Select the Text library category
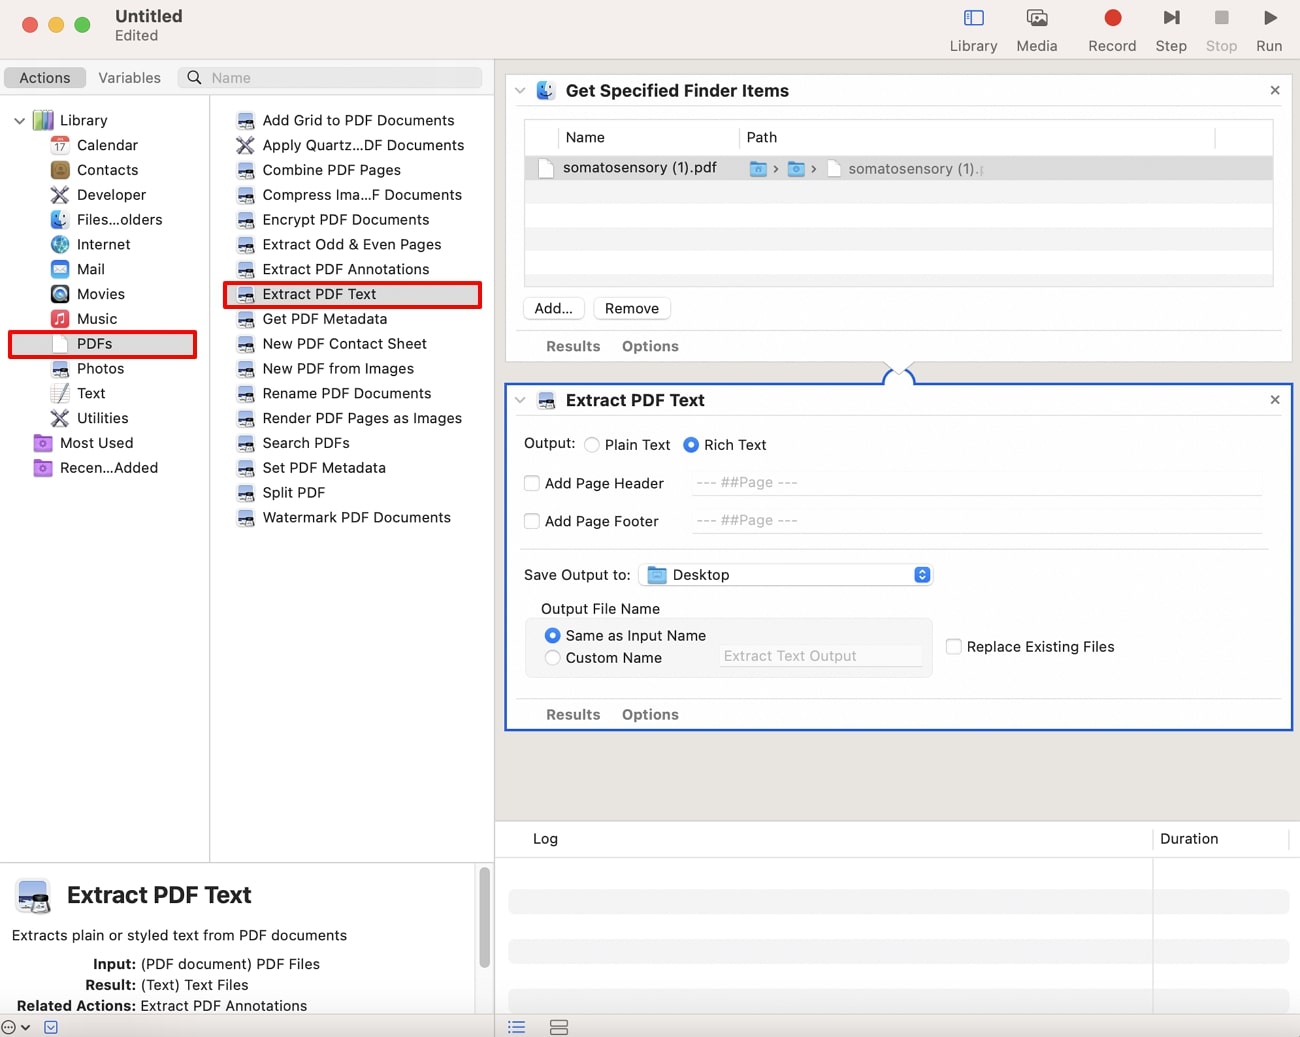 90,394
